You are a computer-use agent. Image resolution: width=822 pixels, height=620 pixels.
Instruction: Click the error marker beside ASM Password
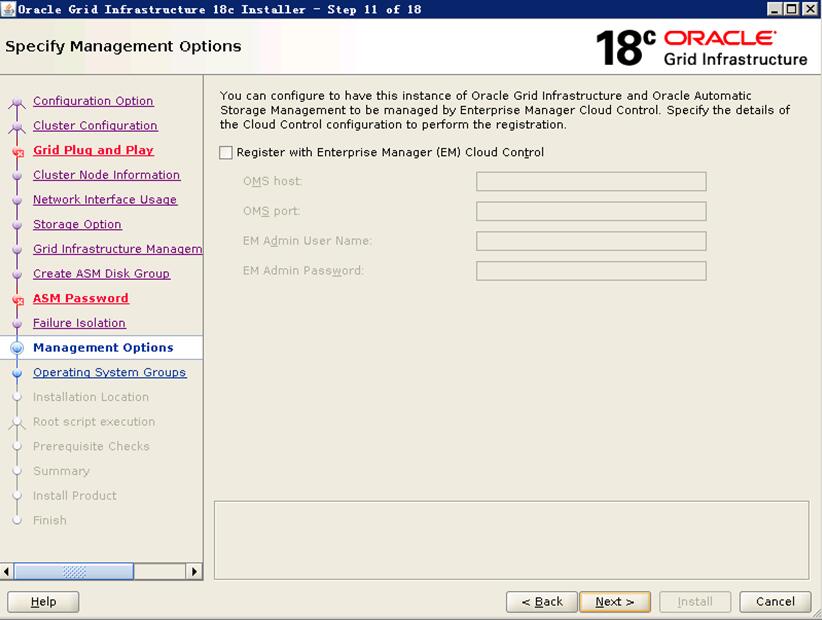[18, 300]
